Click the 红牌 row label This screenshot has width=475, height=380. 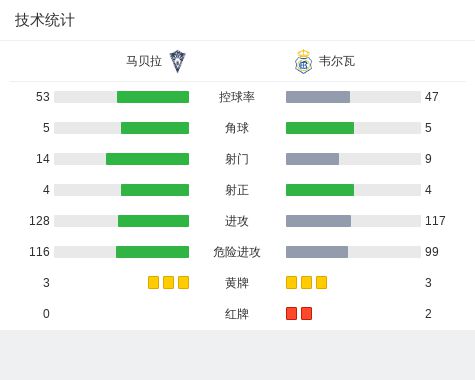click(x=237, y=314)
